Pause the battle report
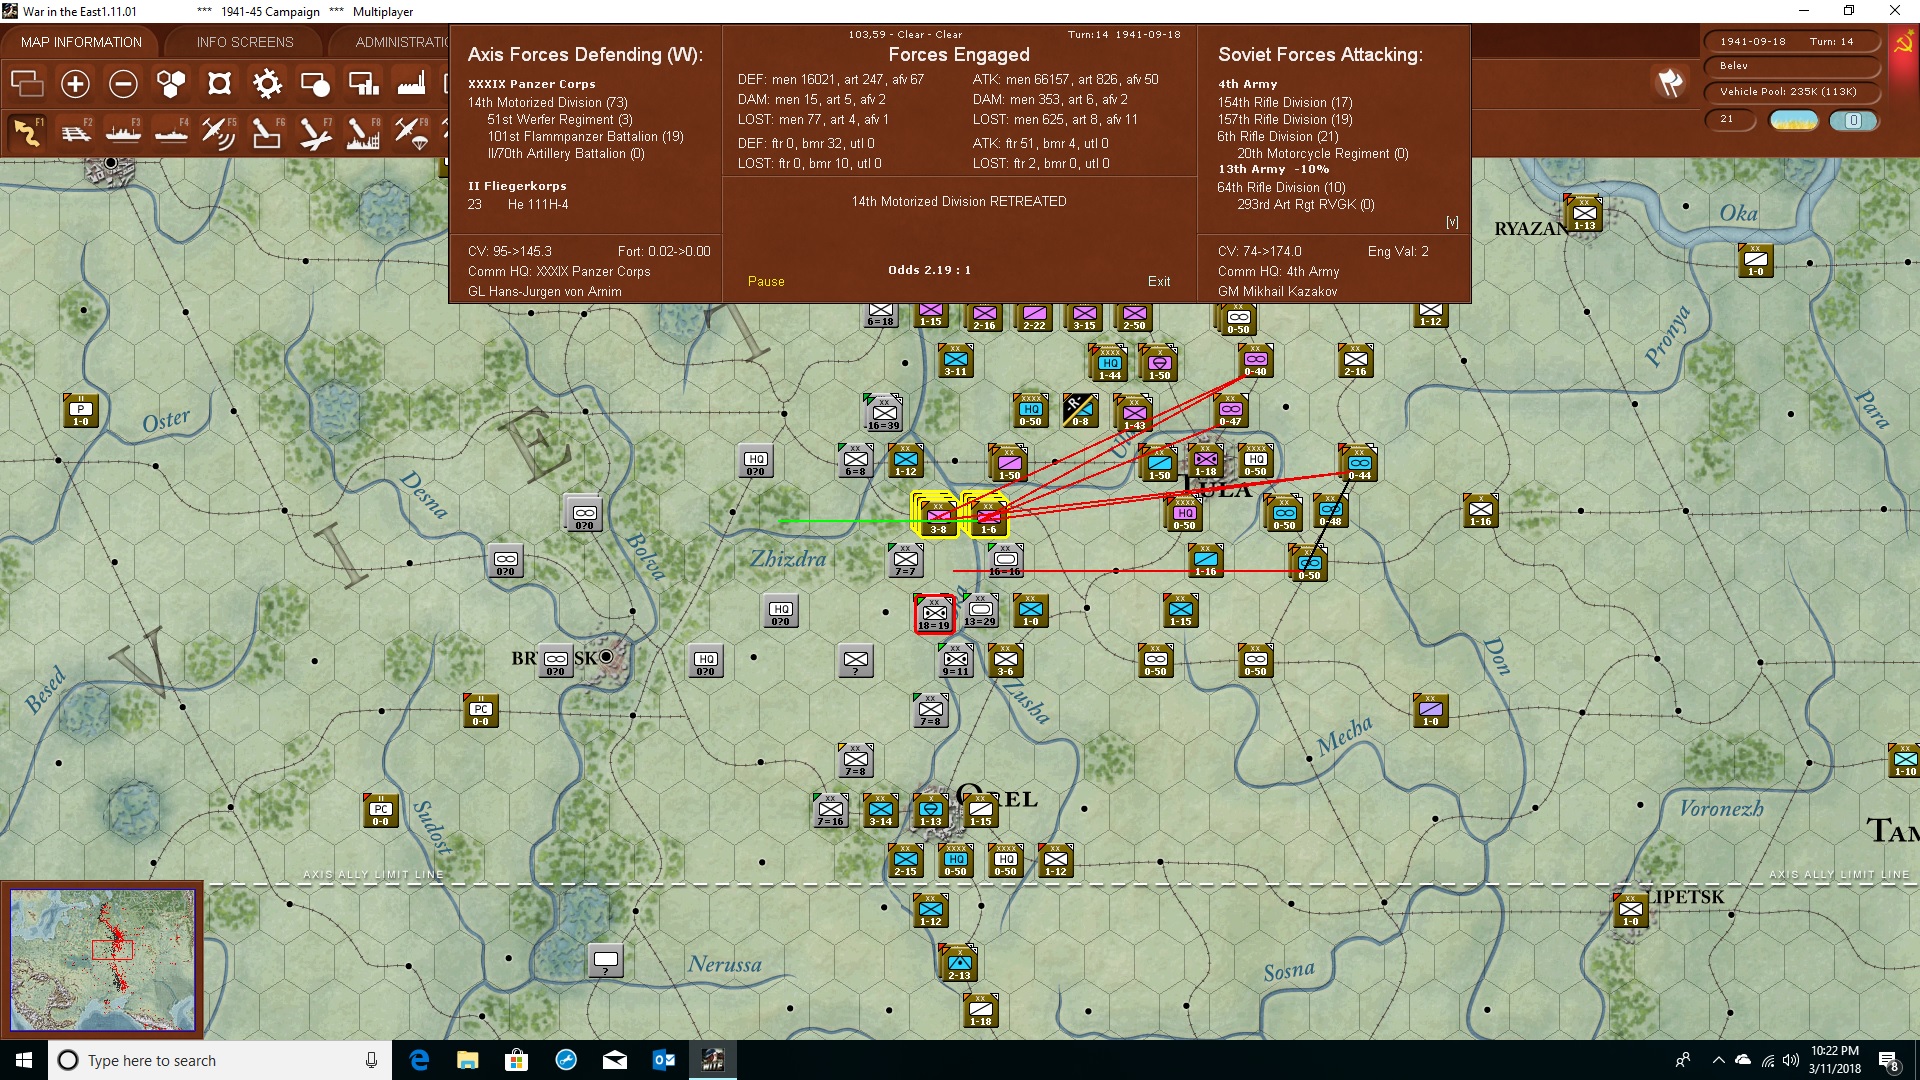1920x1080 pixels. coord(766,282)
